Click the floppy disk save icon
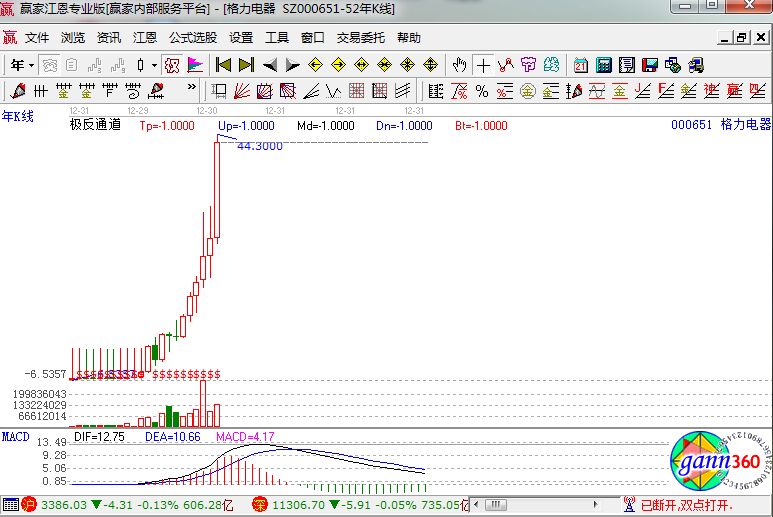The height and width of the screenshot is (517, 773). (650, 65)
